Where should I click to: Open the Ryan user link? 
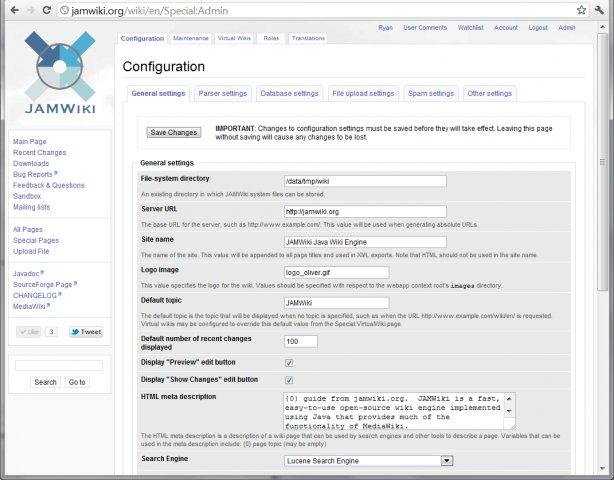385,28
